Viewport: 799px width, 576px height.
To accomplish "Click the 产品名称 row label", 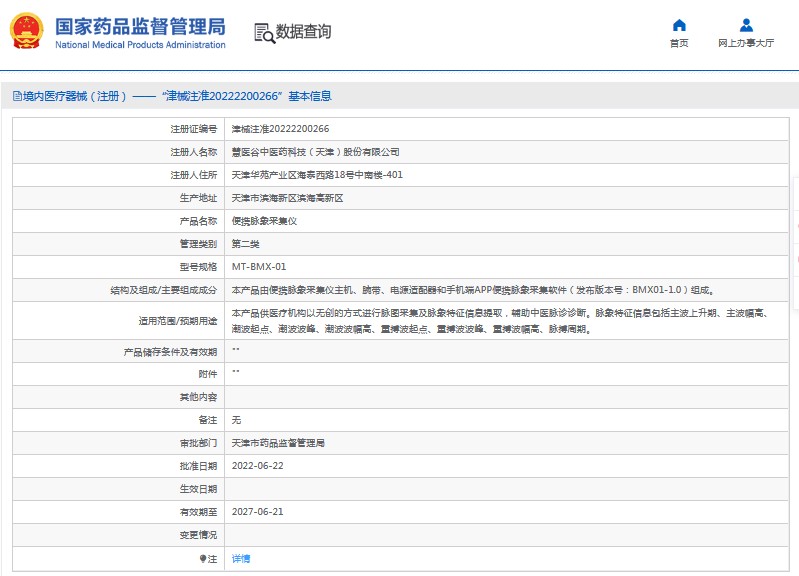I will 198,221.
